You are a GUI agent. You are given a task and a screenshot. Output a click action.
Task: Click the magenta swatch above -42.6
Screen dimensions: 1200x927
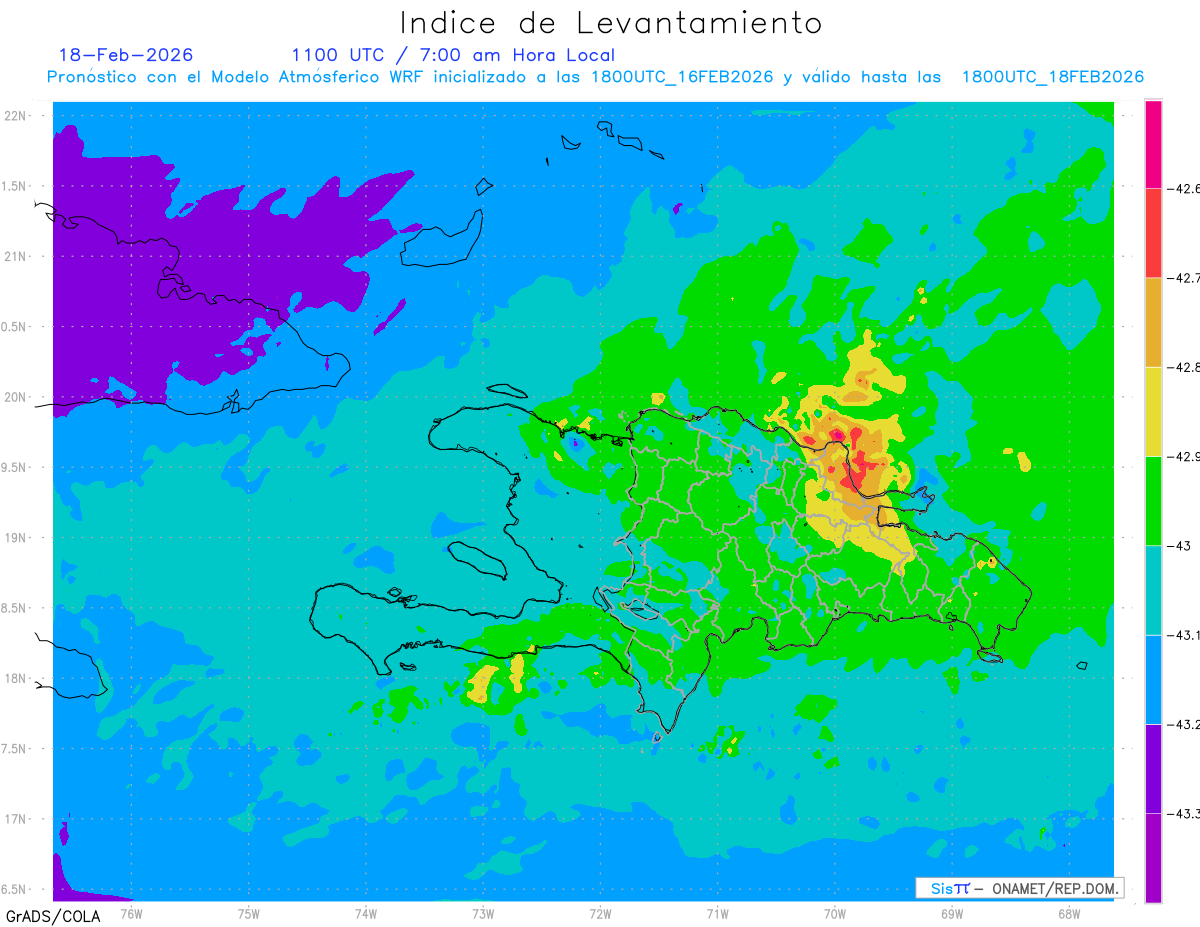[1153, 144]
